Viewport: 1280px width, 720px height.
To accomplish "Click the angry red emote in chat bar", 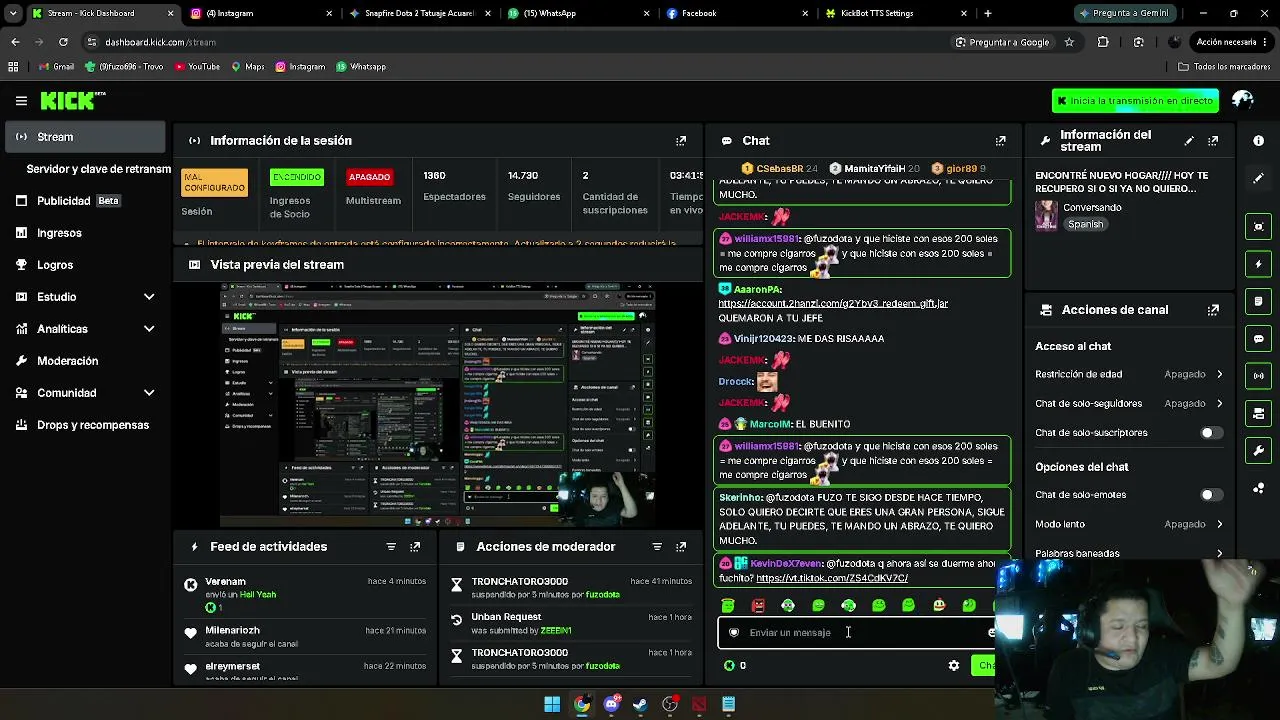I will point(758,605).
